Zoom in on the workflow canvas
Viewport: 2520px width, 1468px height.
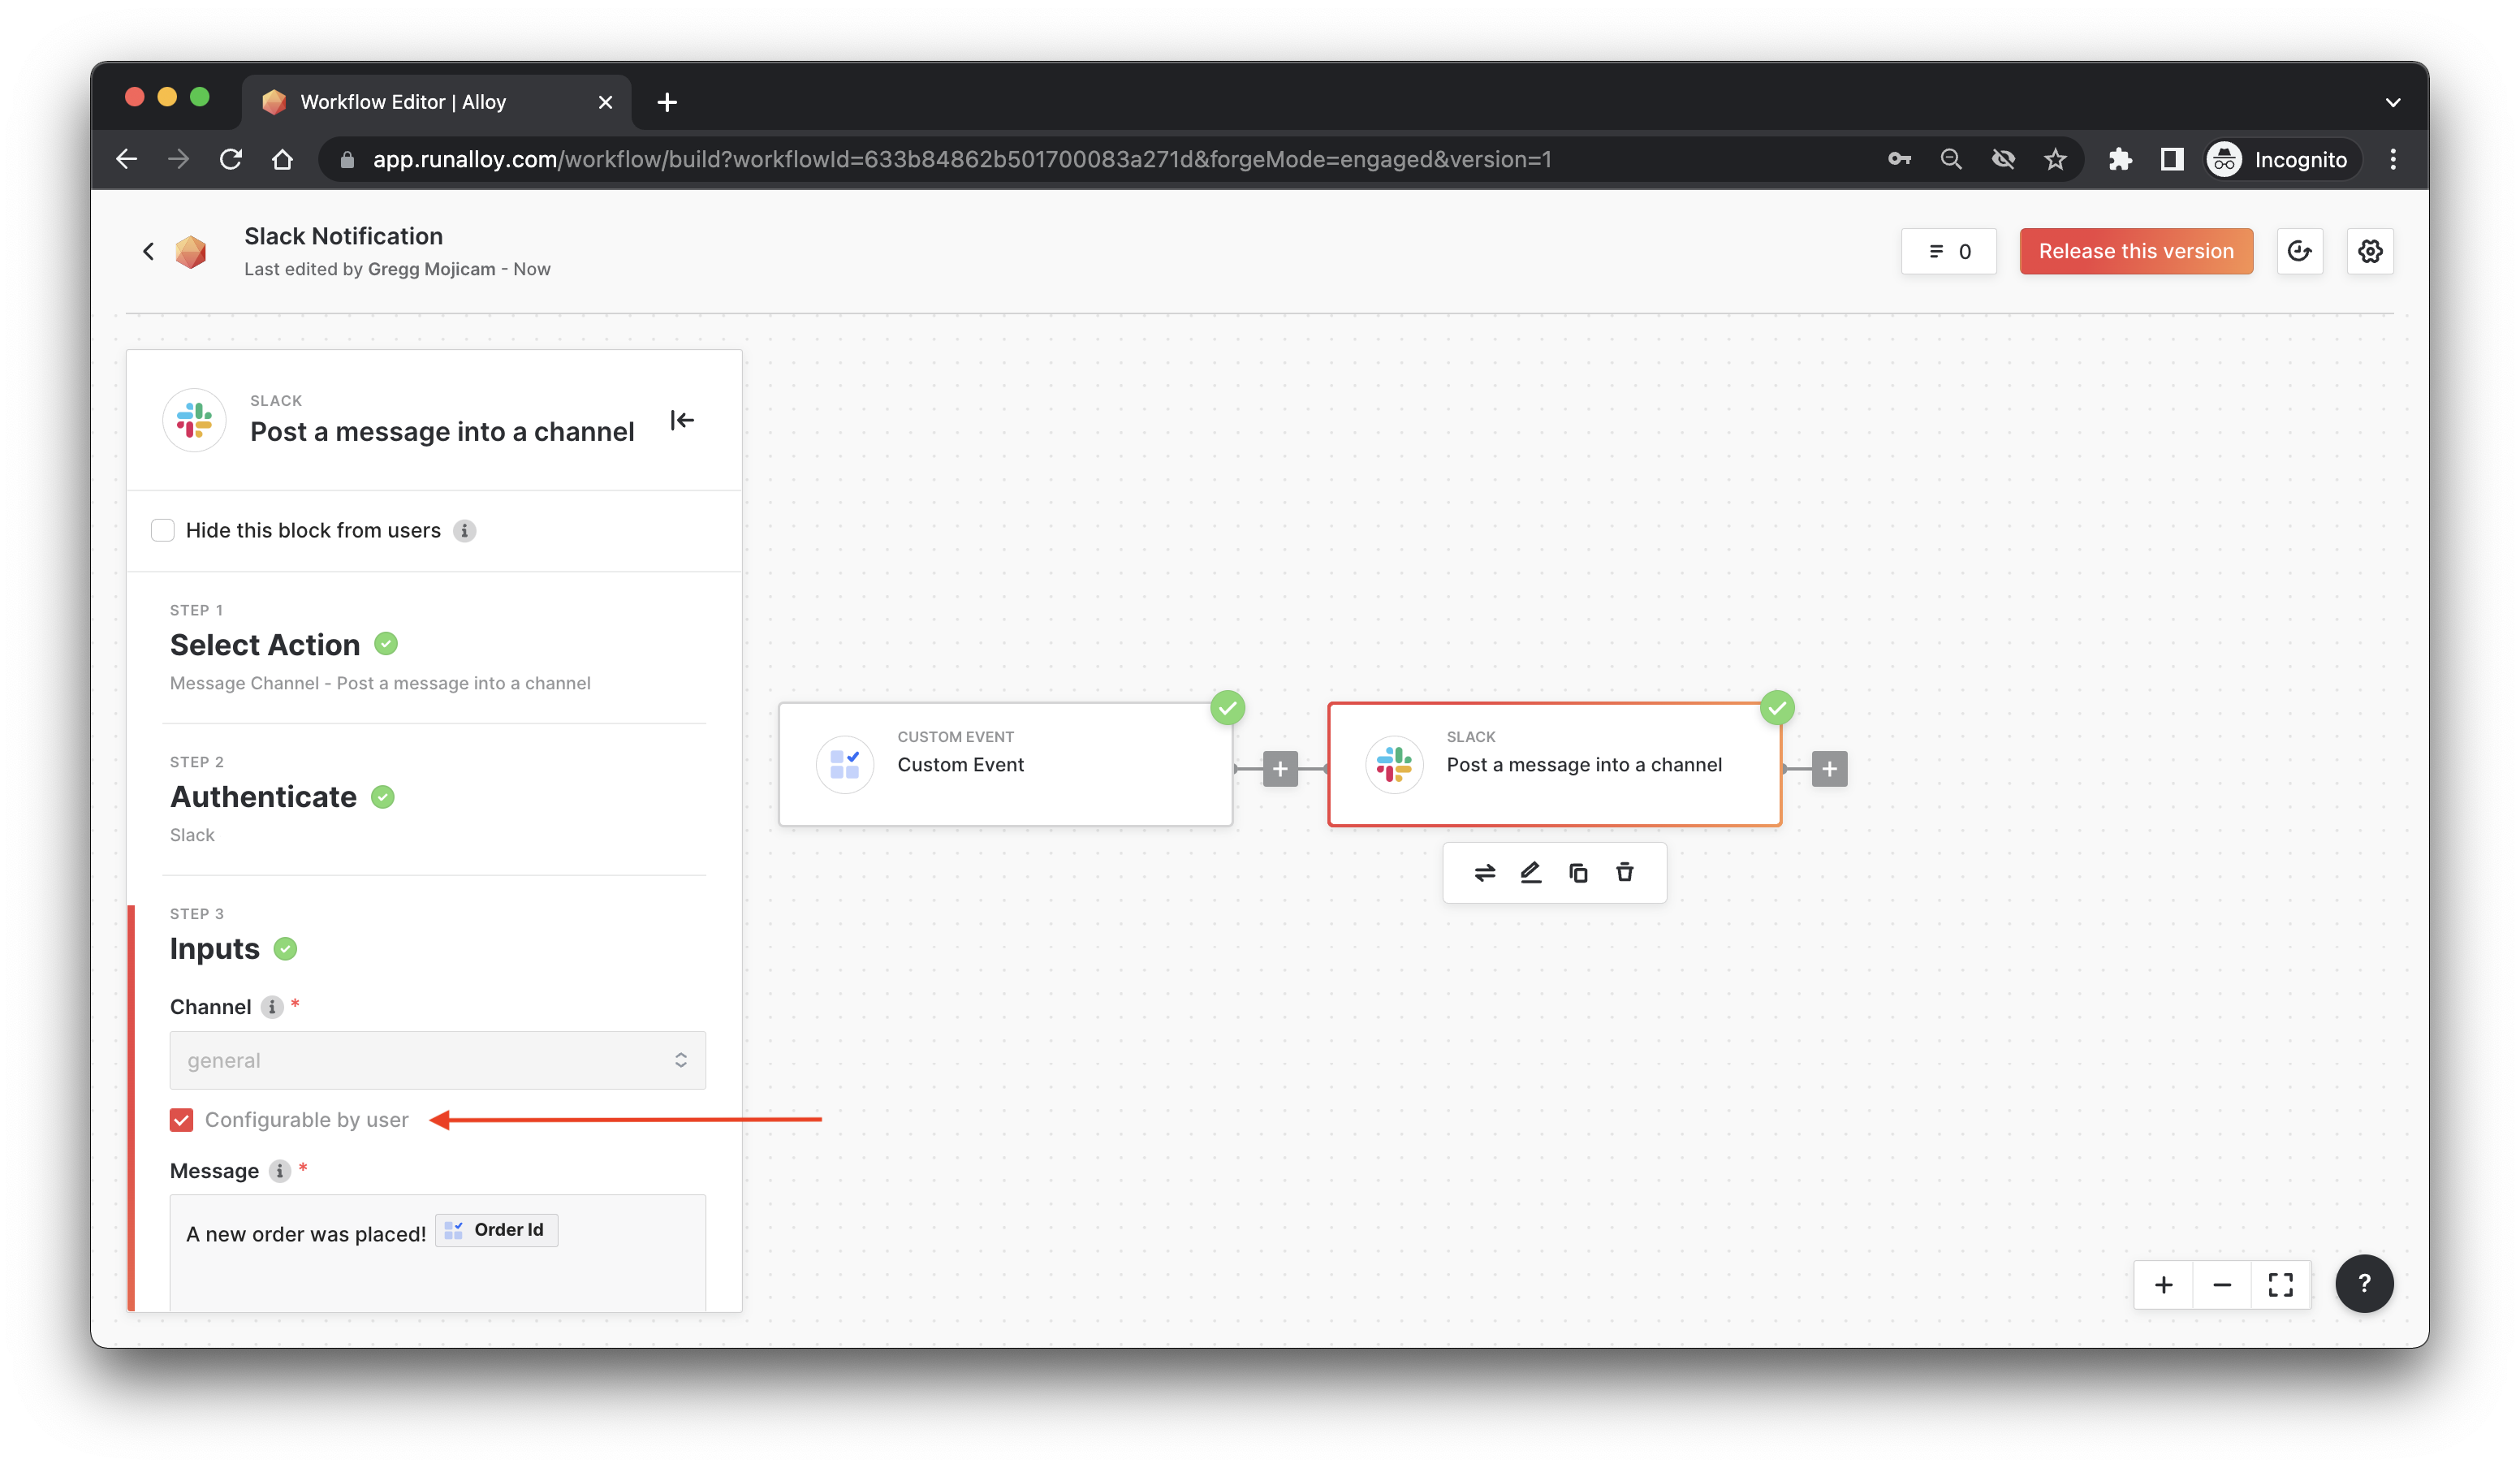pos(2163,1285)
